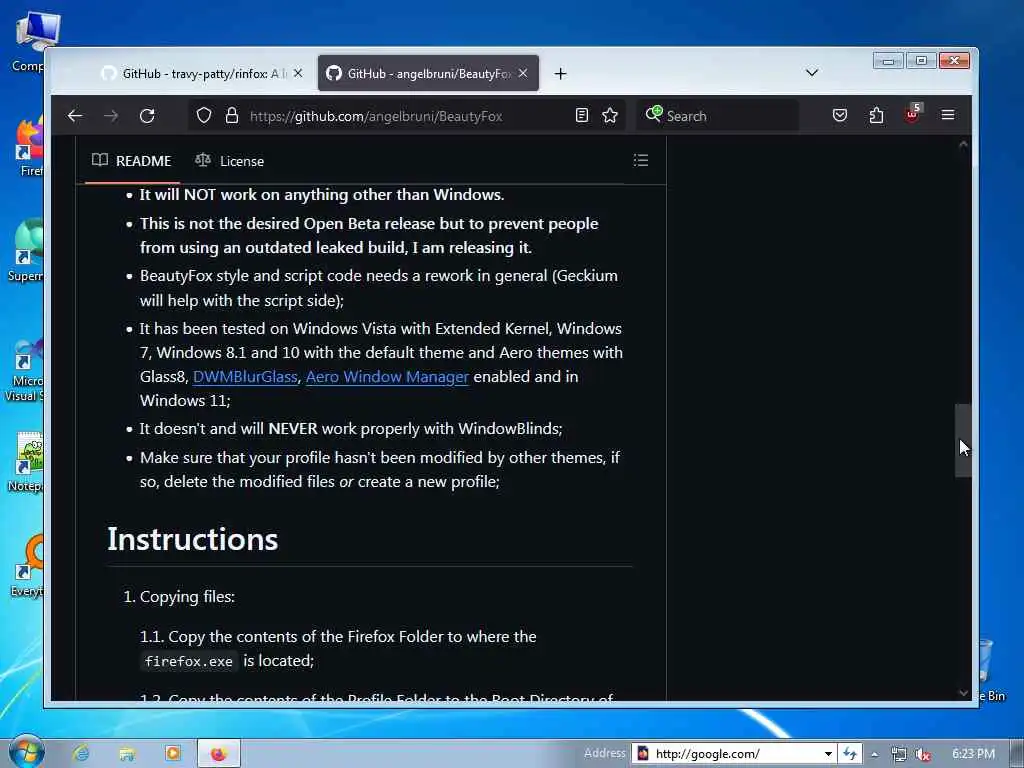Open Pocket save icon

(840, 116)
